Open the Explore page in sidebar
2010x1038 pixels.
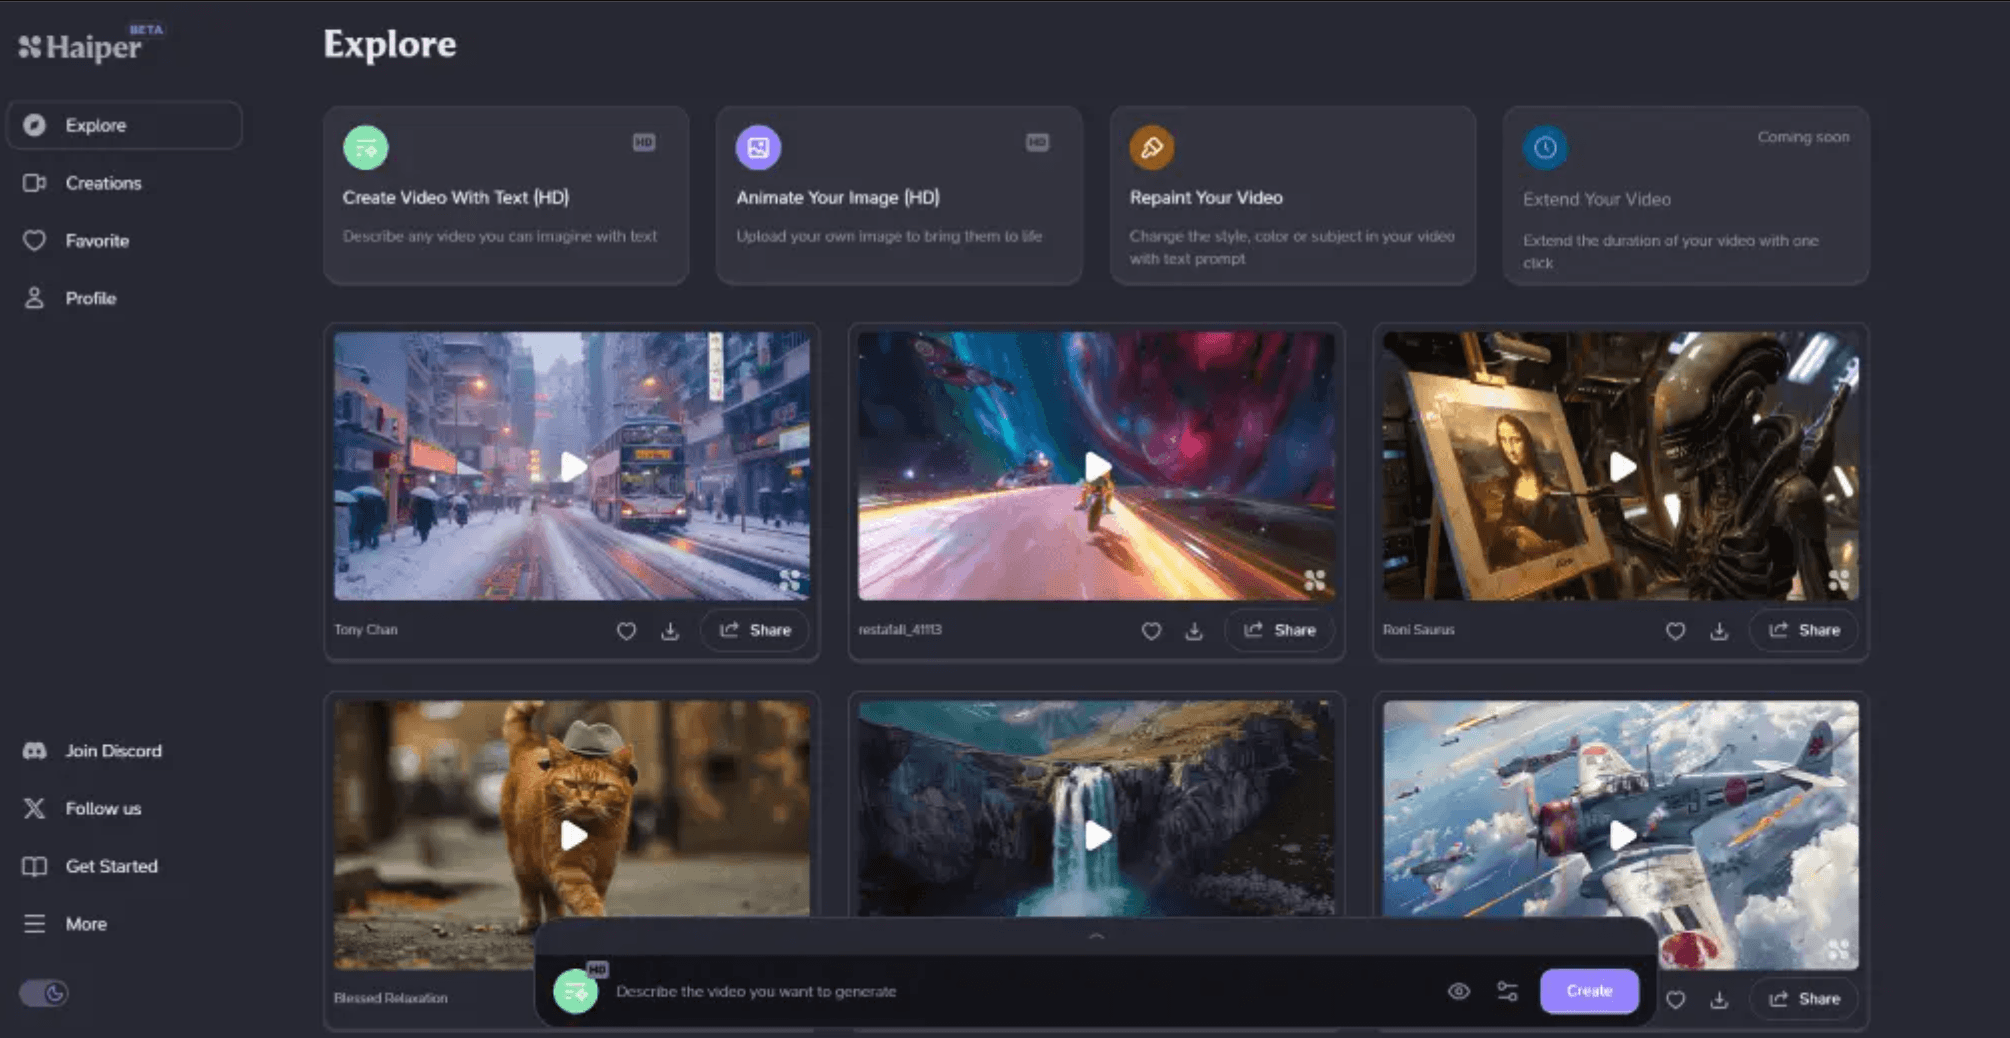point(124,125)
